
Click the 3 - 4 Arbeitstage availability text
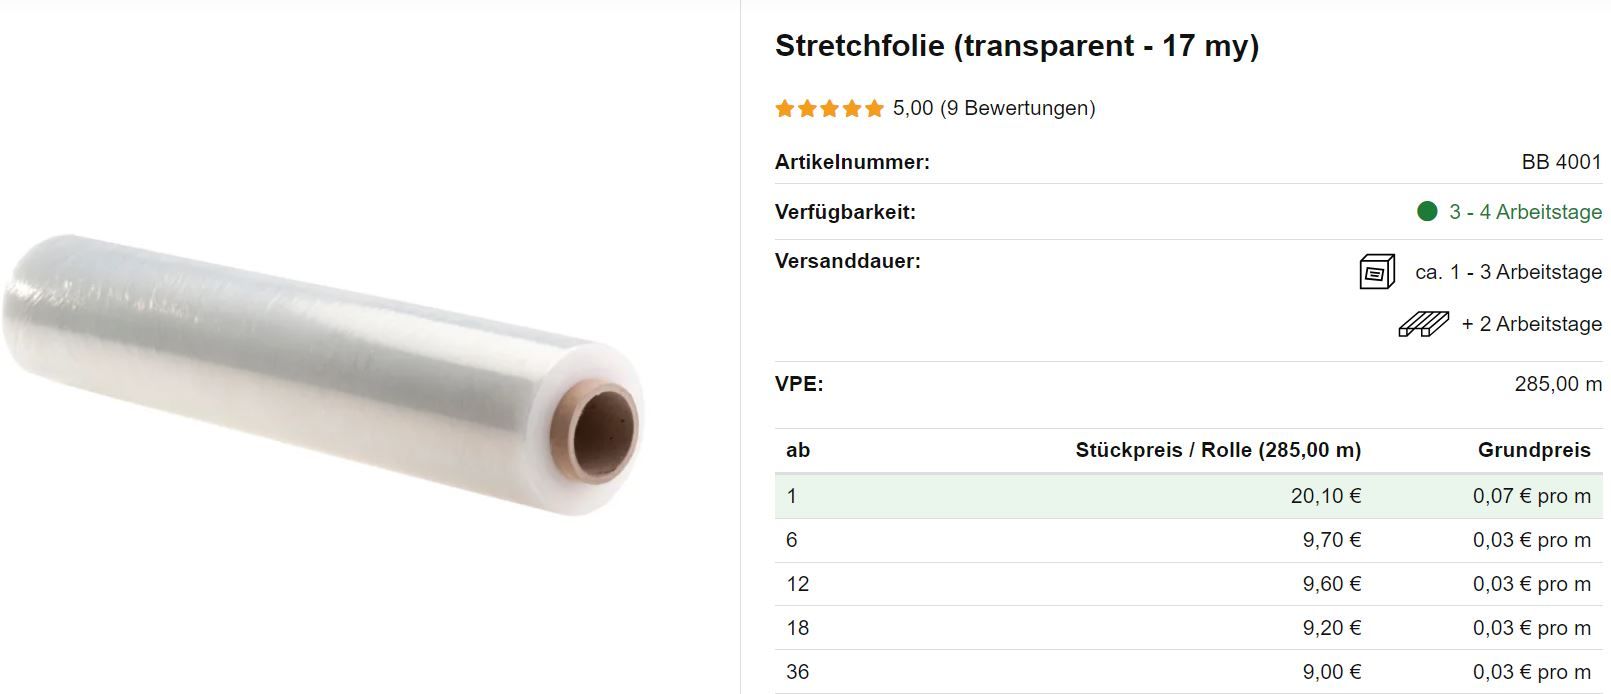coord(1525,212)
